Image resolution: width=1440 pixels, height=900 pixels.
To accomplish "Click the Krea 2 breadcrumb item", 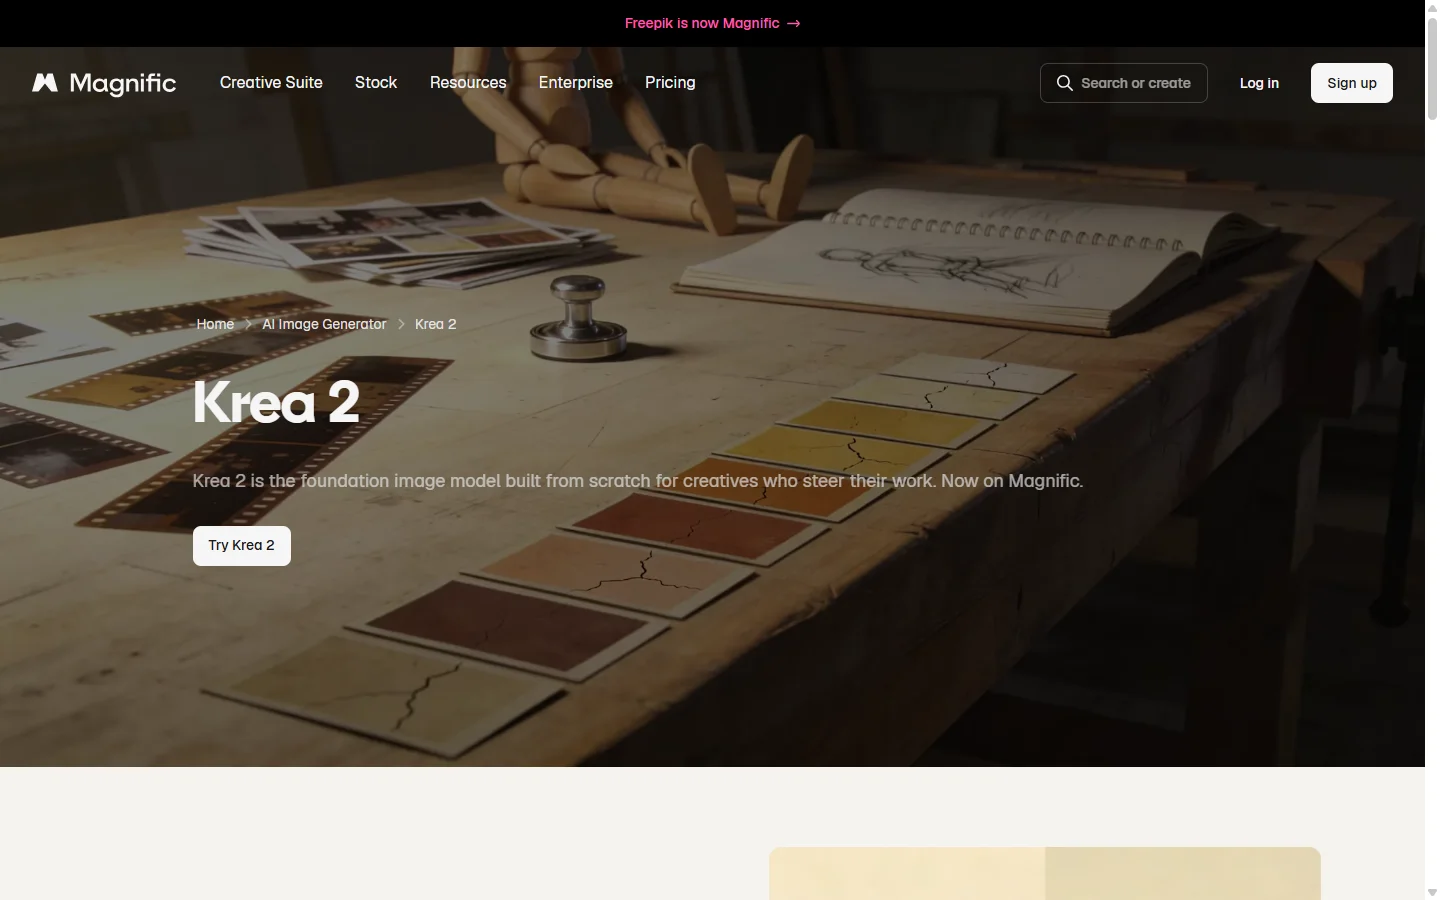I will coord(436,324).
